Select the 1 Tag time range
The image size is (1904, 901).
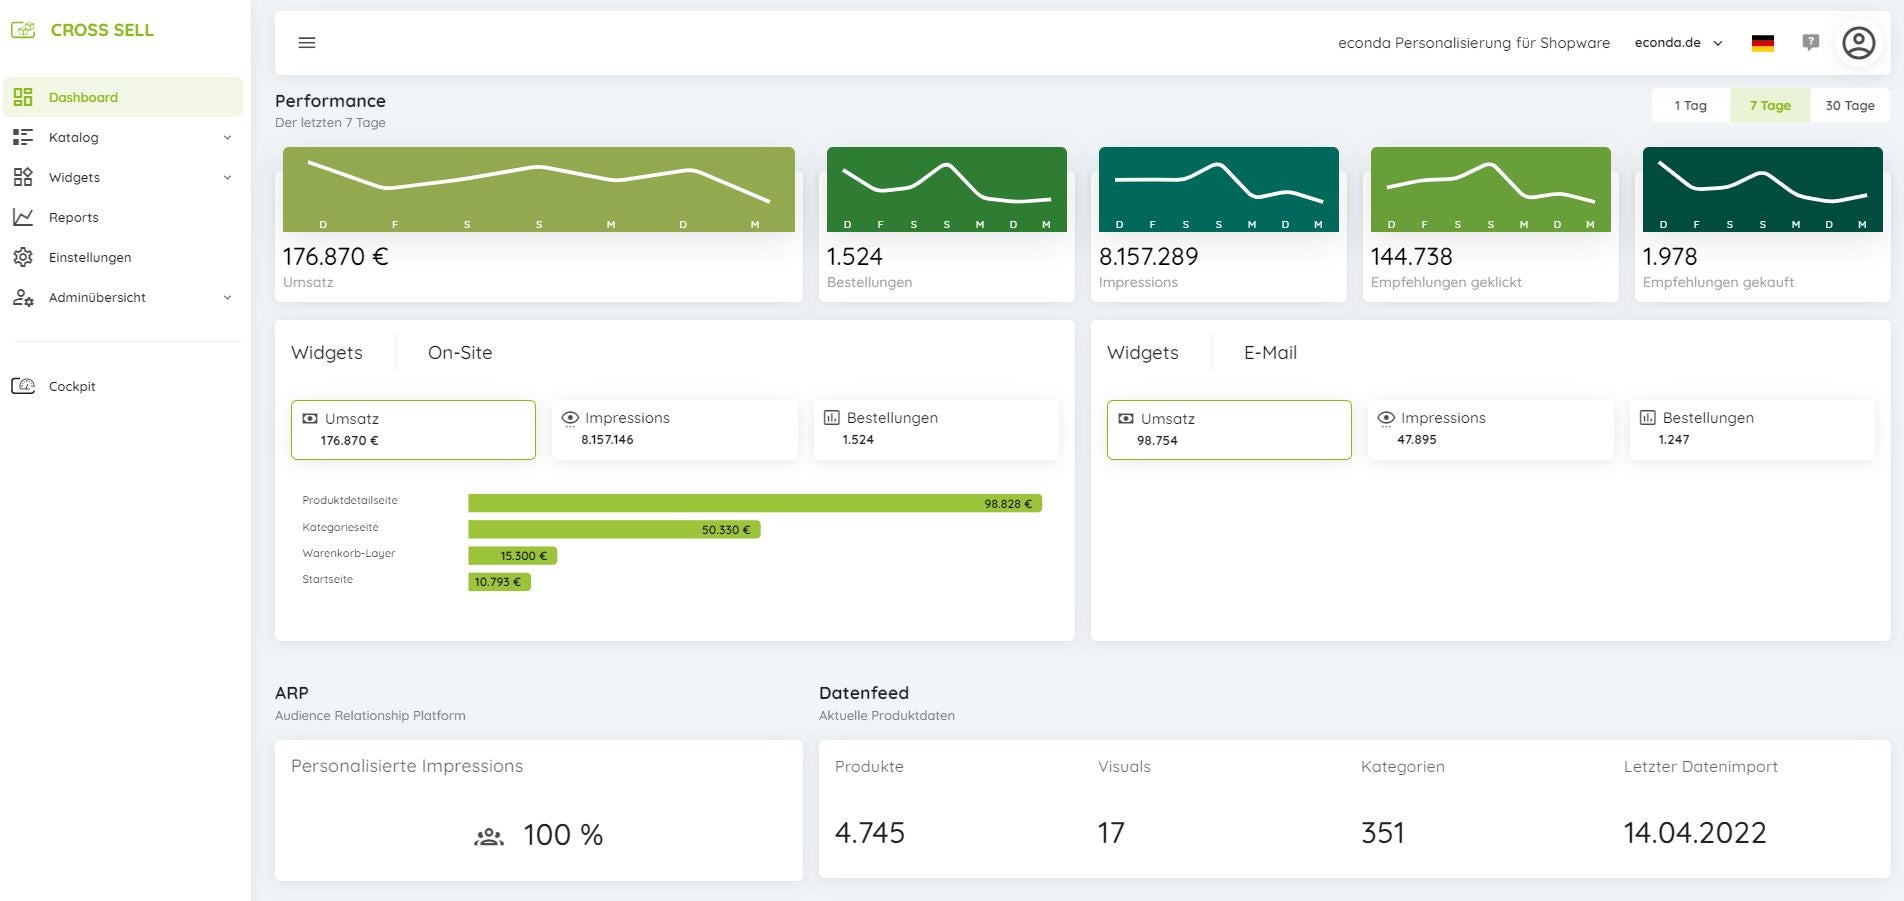click(1691, 105)
